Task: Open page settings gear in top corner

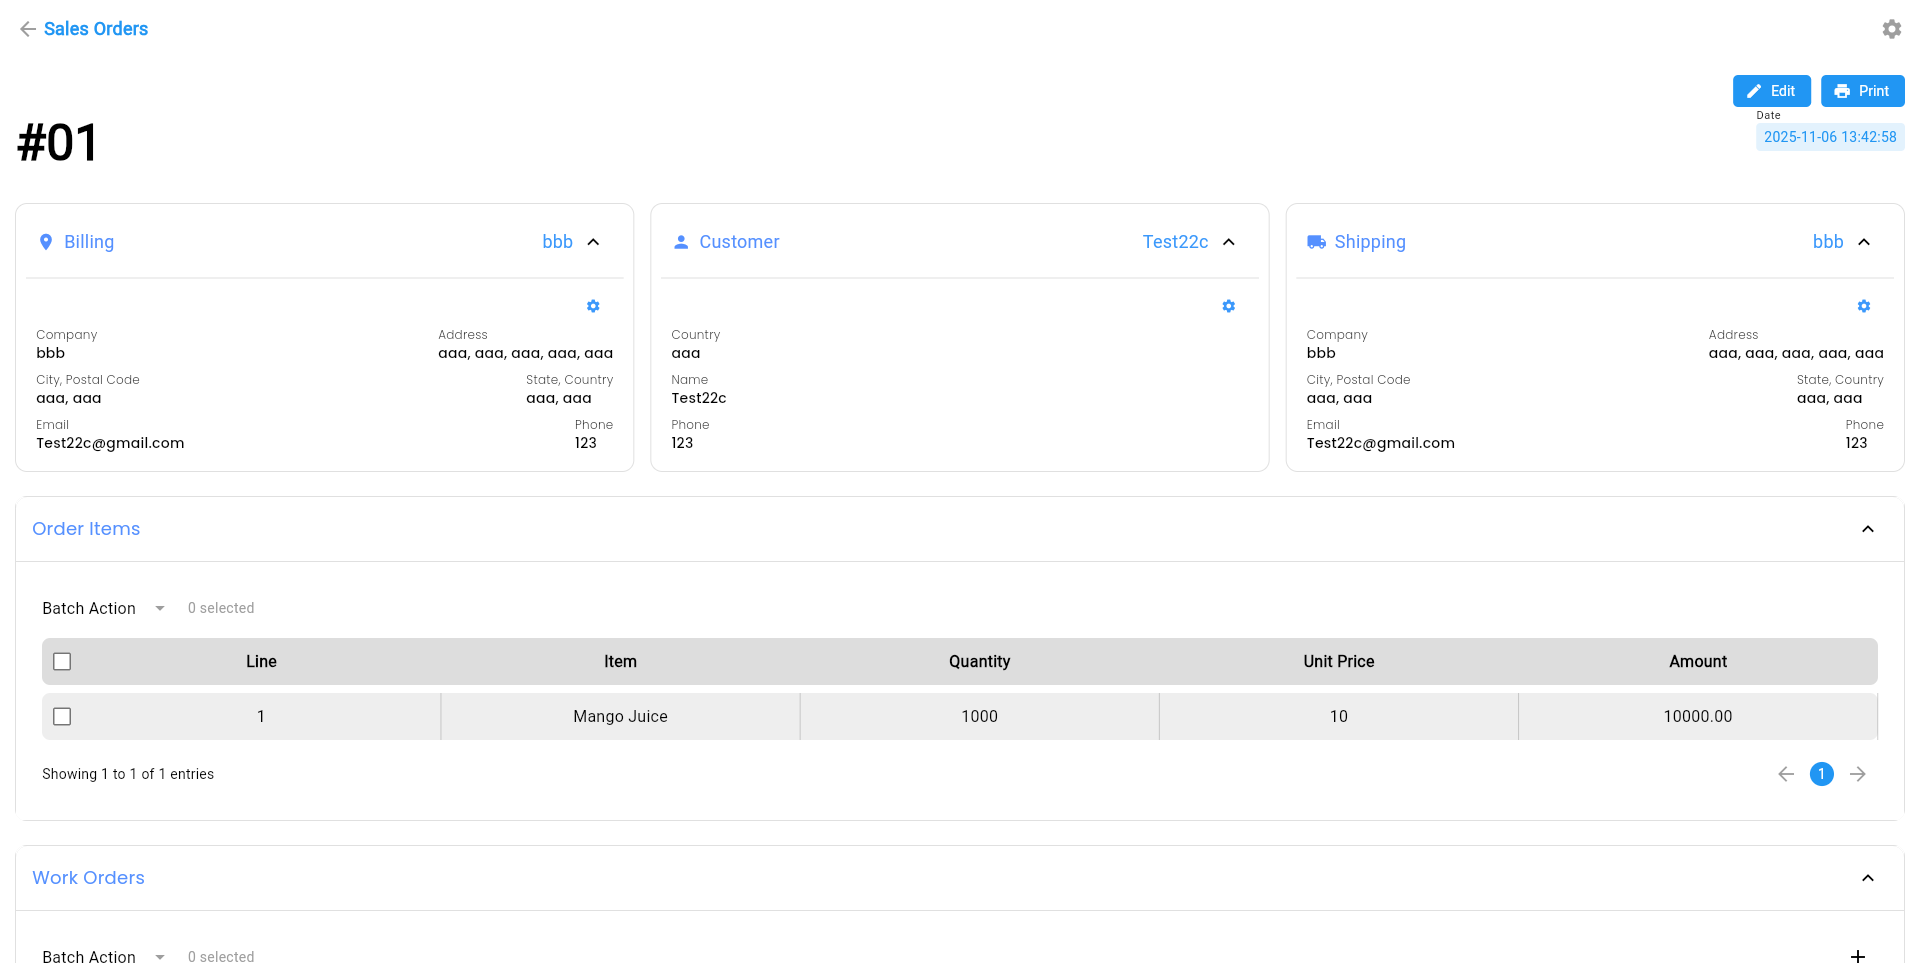Action: pyautogui.click(x=1891, y=29)
